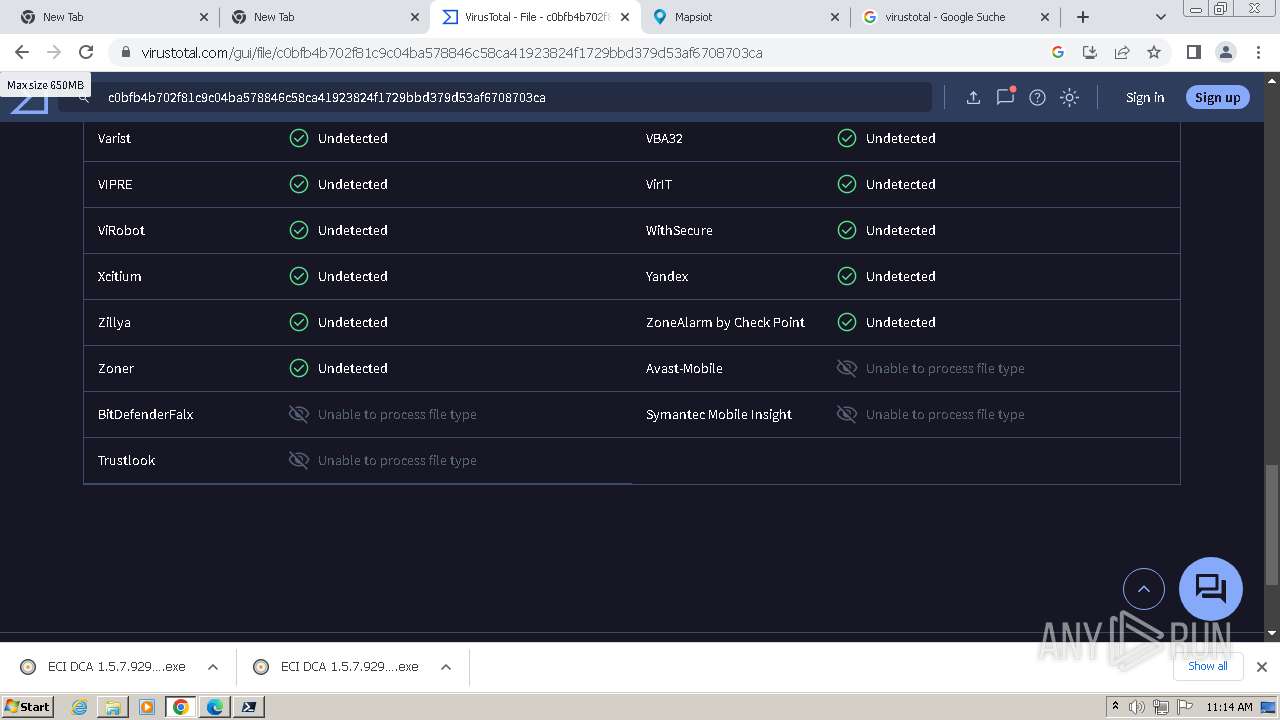Viewport: 1280px width, 720px height.
Task: Click the ViRobot vendor name
Action: 121,230
